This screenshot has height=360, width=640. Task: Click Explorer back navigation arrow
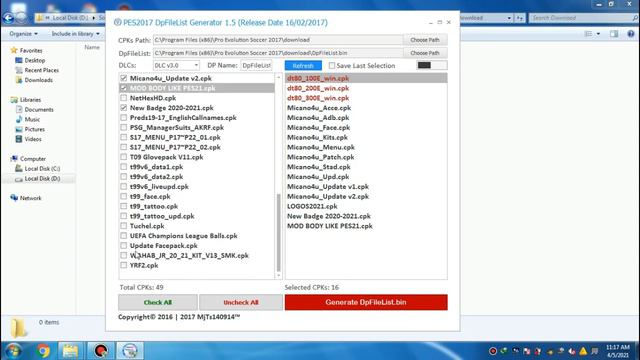[8, 18]
